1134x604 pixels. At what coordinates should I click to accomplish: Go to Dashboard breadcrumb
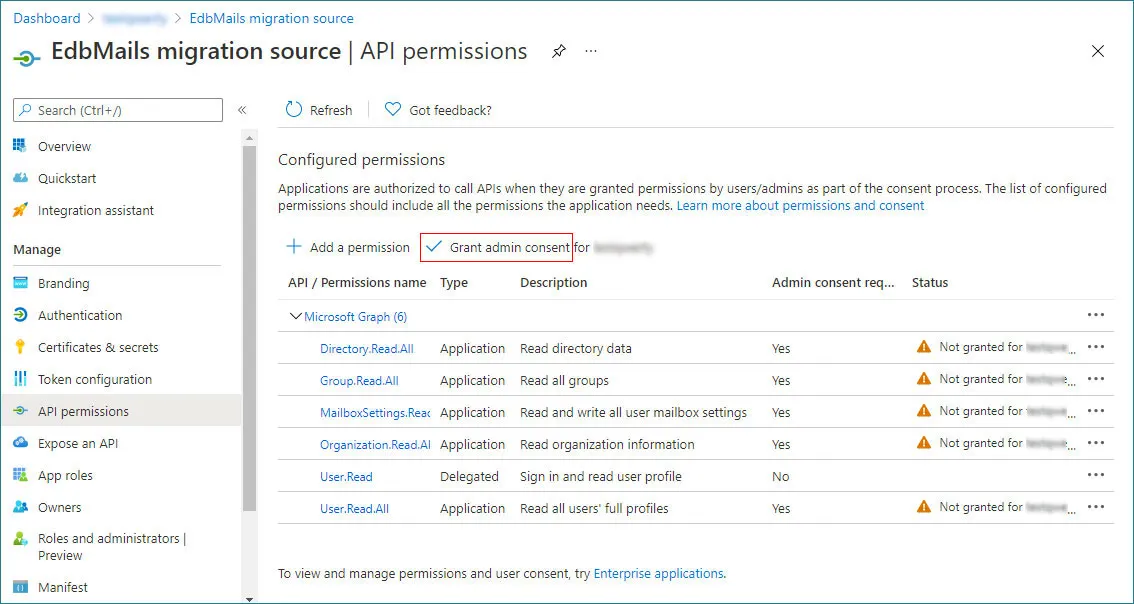[x=47, y=18]
